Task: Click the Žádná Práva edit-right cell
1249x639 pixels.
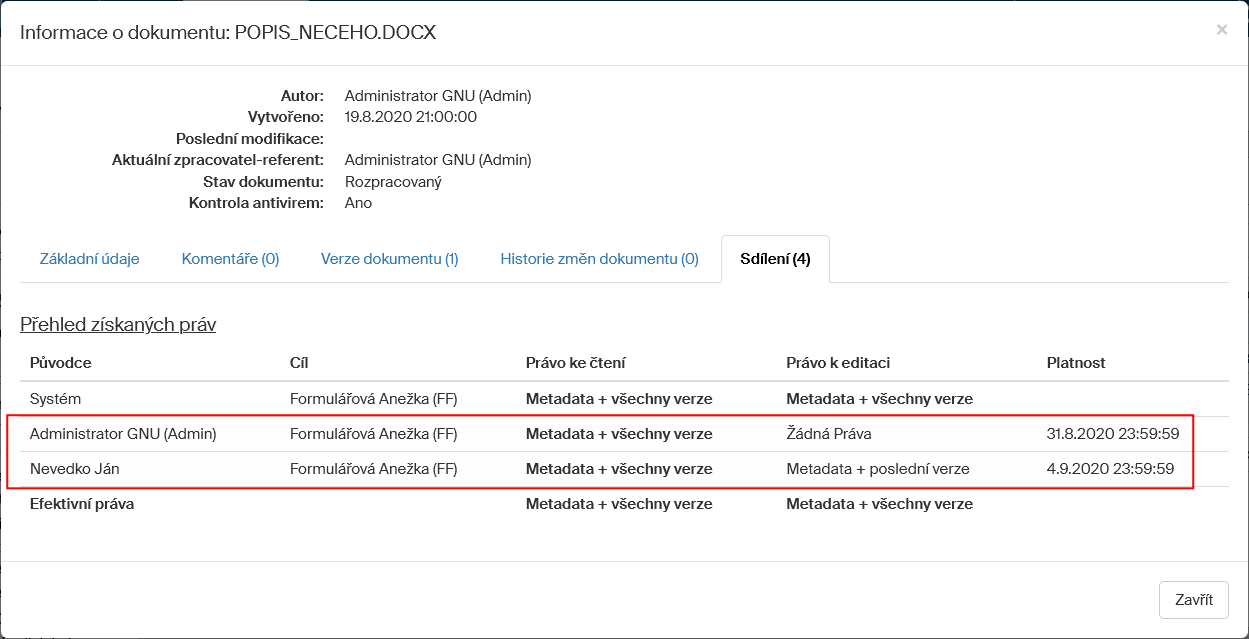Action: click(x=831, y=434)
